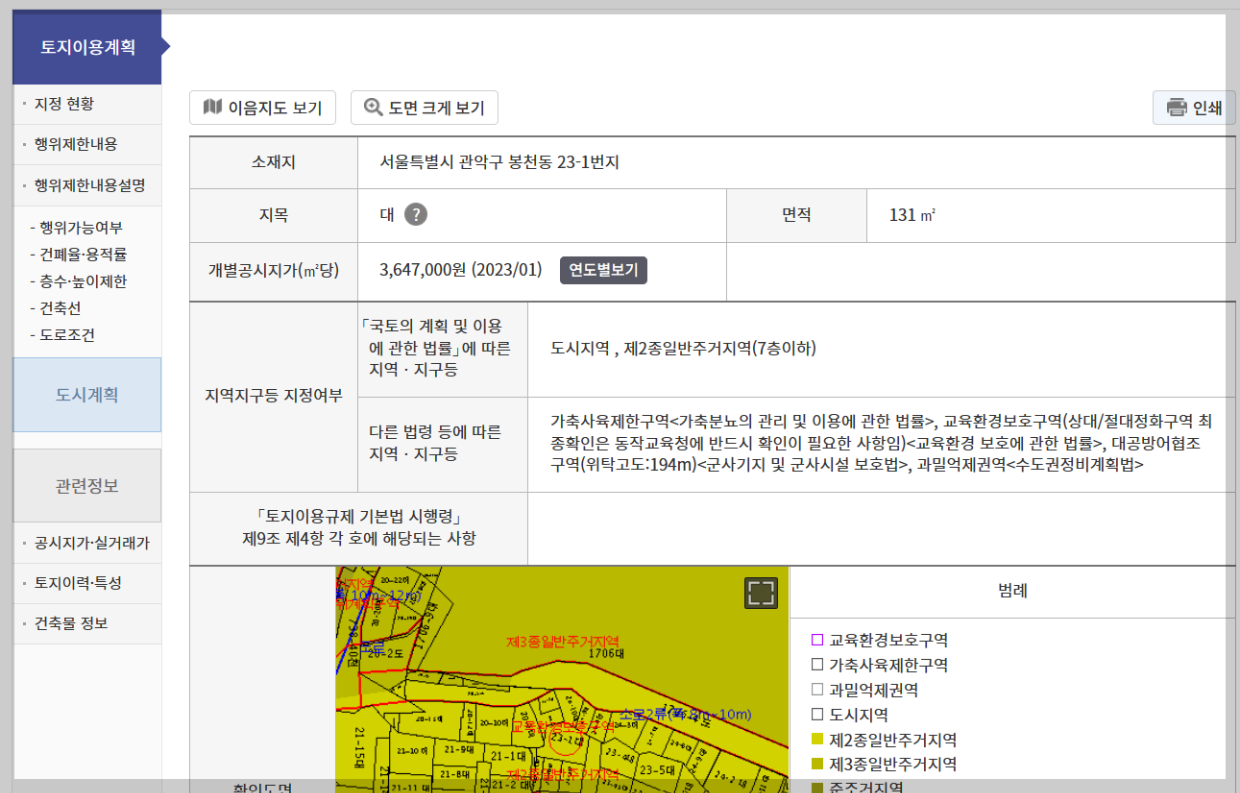Click the 개별공시지가(㎡당) label
Image resolution: width=1240 pixels, height=793 pixels.
click(x=273, y=270)
